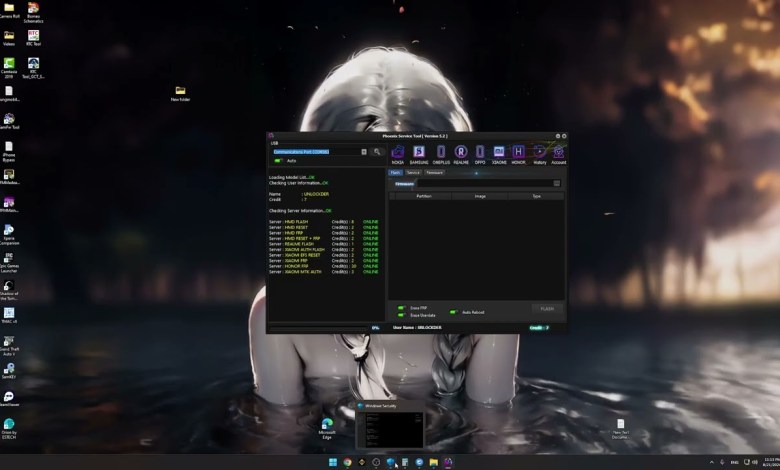This screenshot has height=470, width=780.
Task: Expand the Communications Port dropdown
Action: coord(364,152)
